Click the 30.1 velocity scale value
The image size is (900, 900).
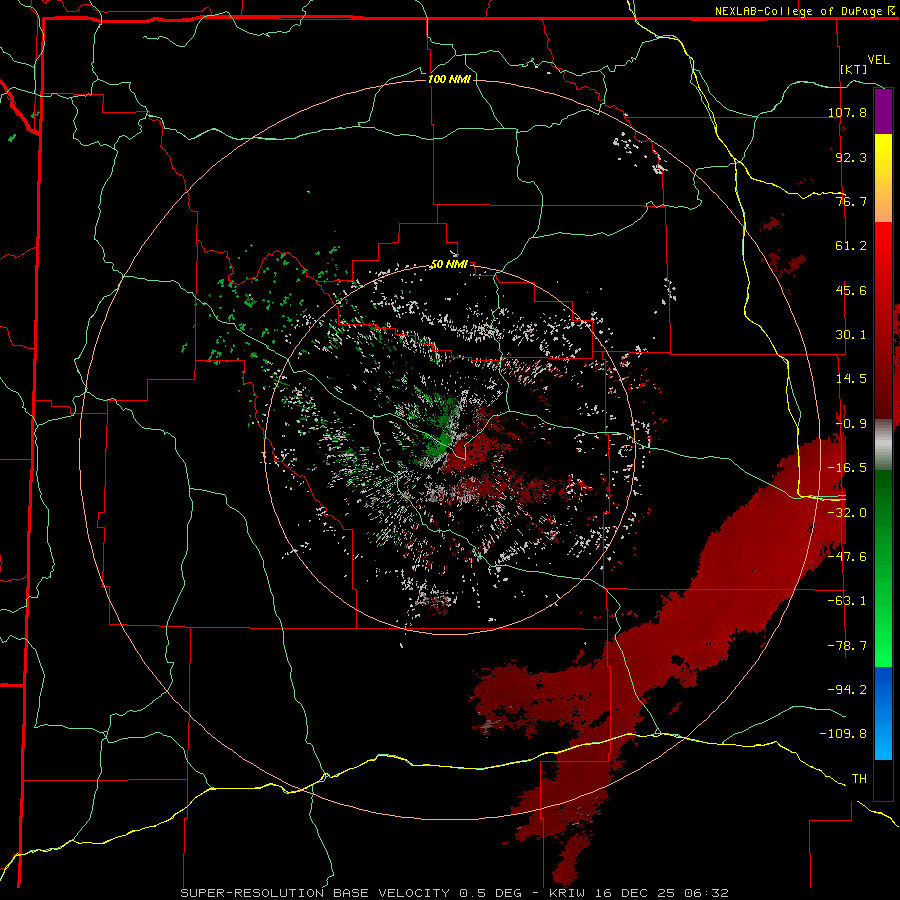[x=851, y=335]
